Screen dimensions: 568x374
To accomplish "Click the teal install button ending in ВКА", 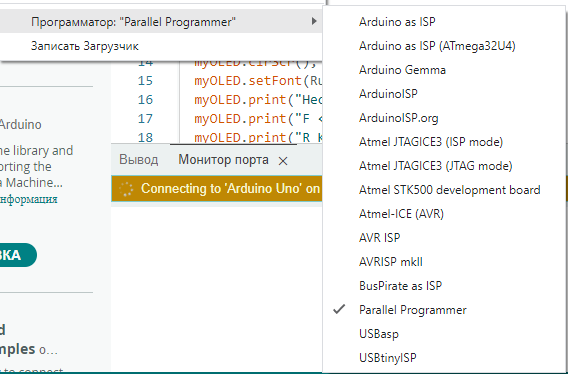I will (18, 255).
